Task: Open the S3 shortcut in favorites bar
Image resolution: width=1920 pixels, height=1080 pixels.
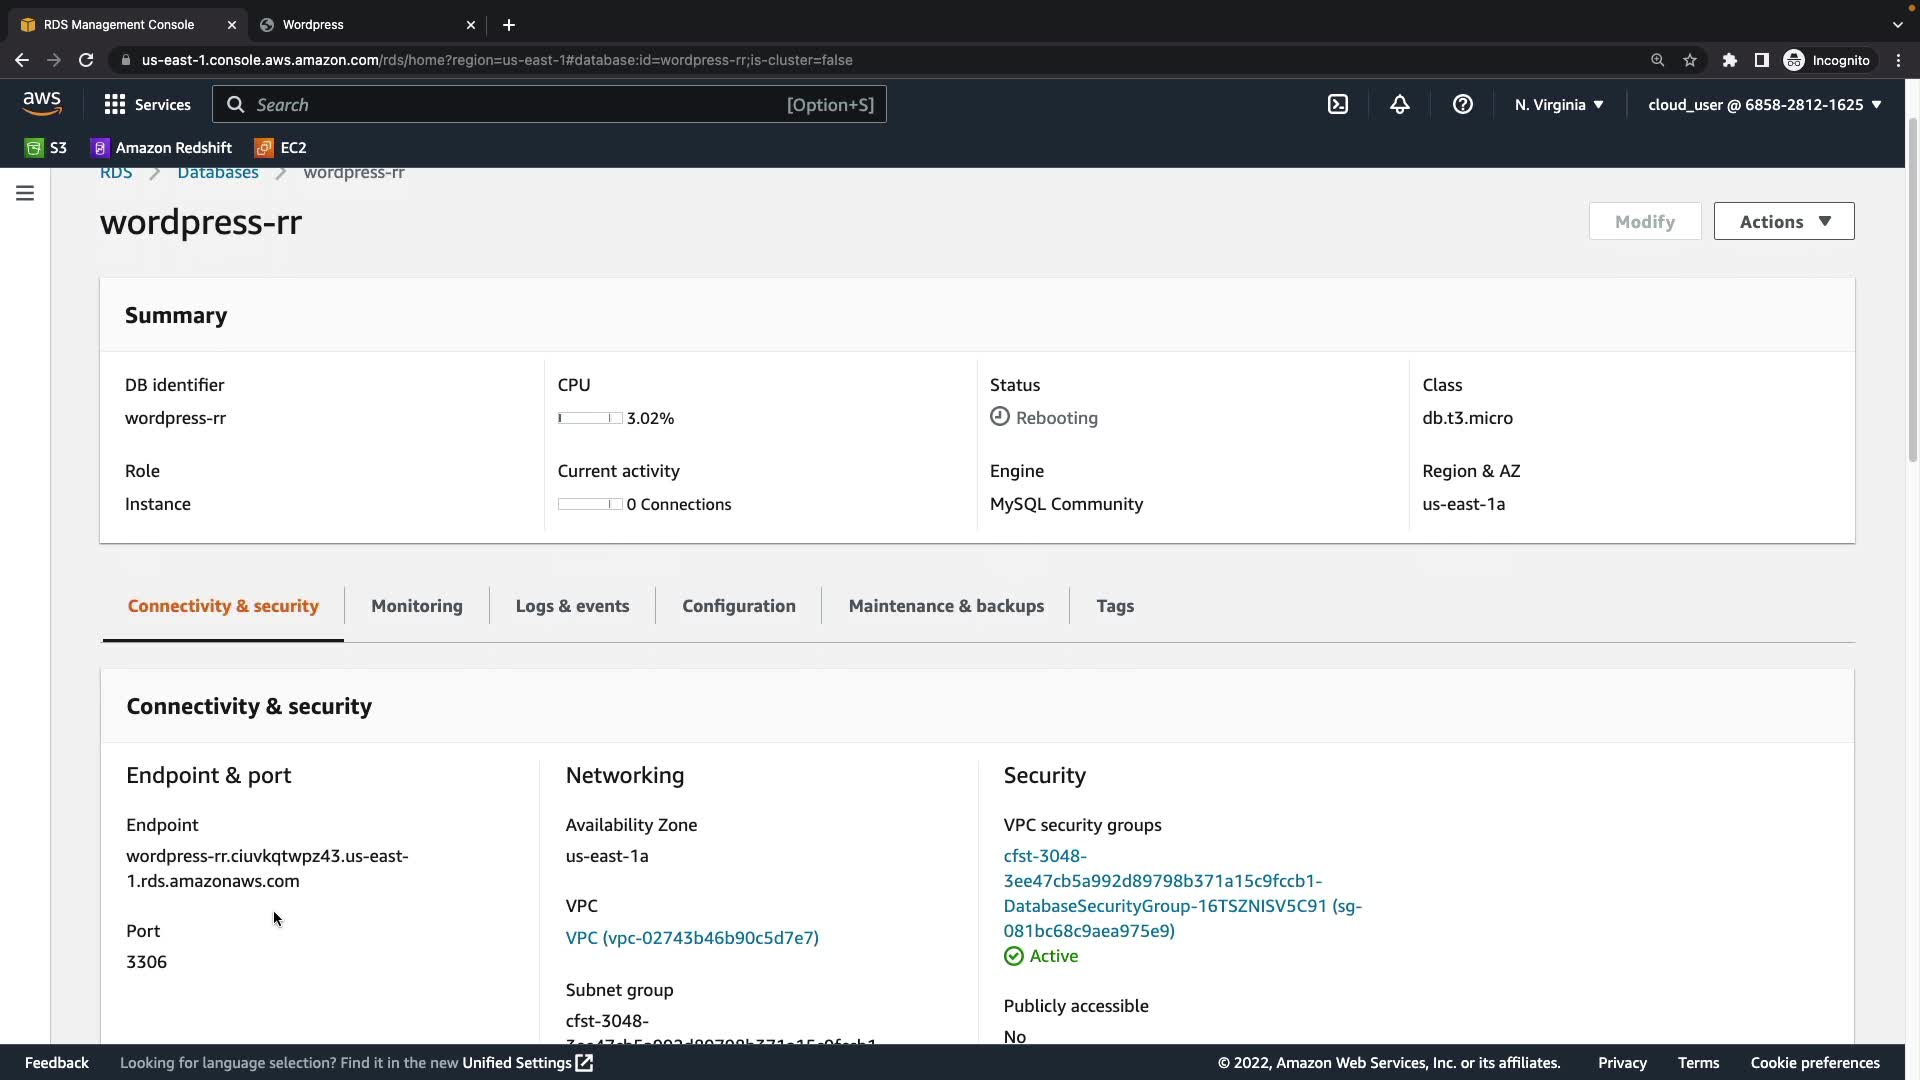Action: (46, 147)
